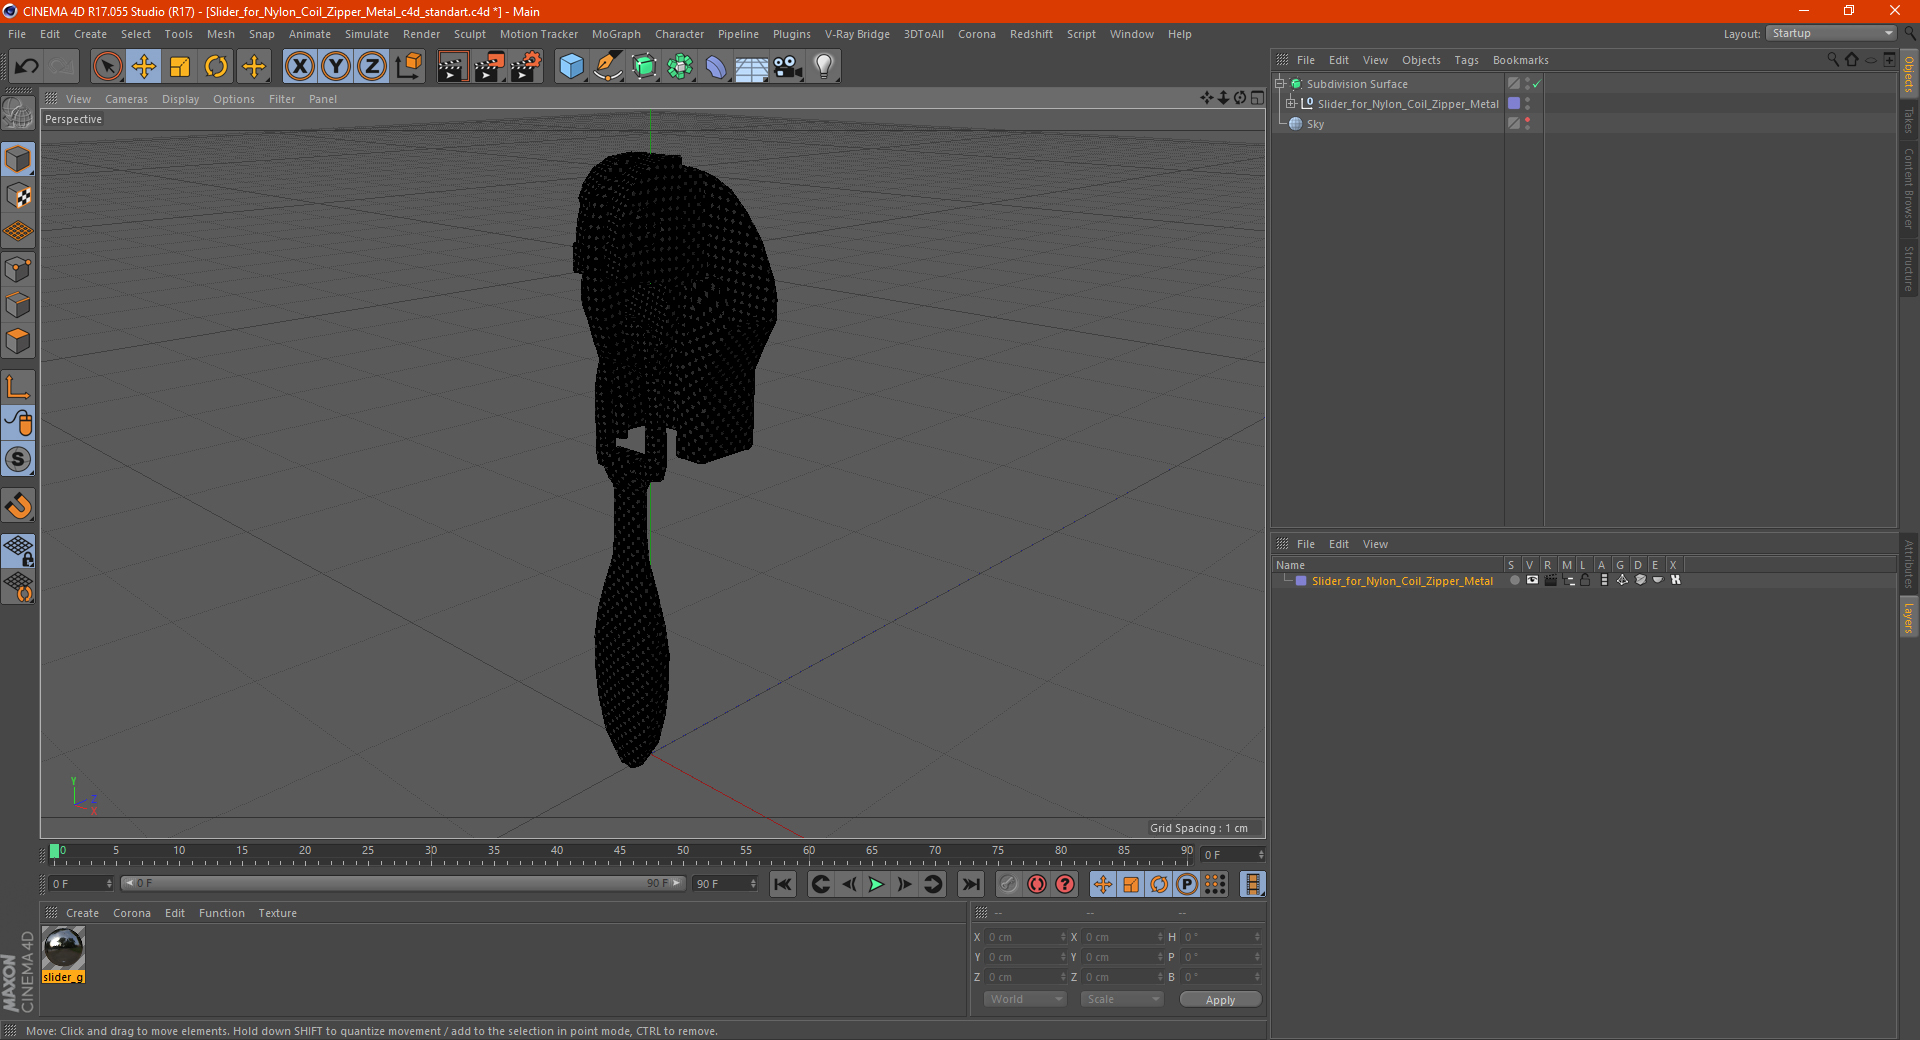Switch to Layers side tab

(x=1909, y=618)
